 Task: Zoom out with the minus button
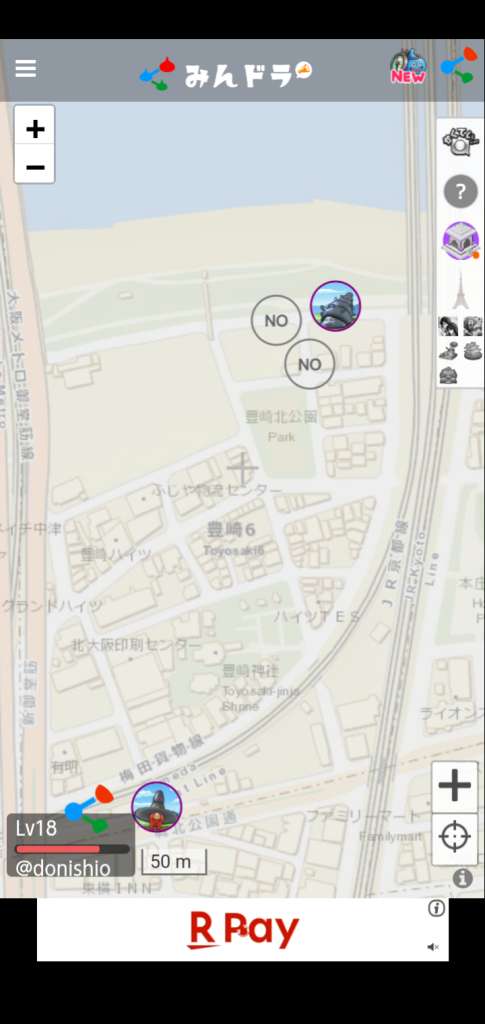(35, 167)
